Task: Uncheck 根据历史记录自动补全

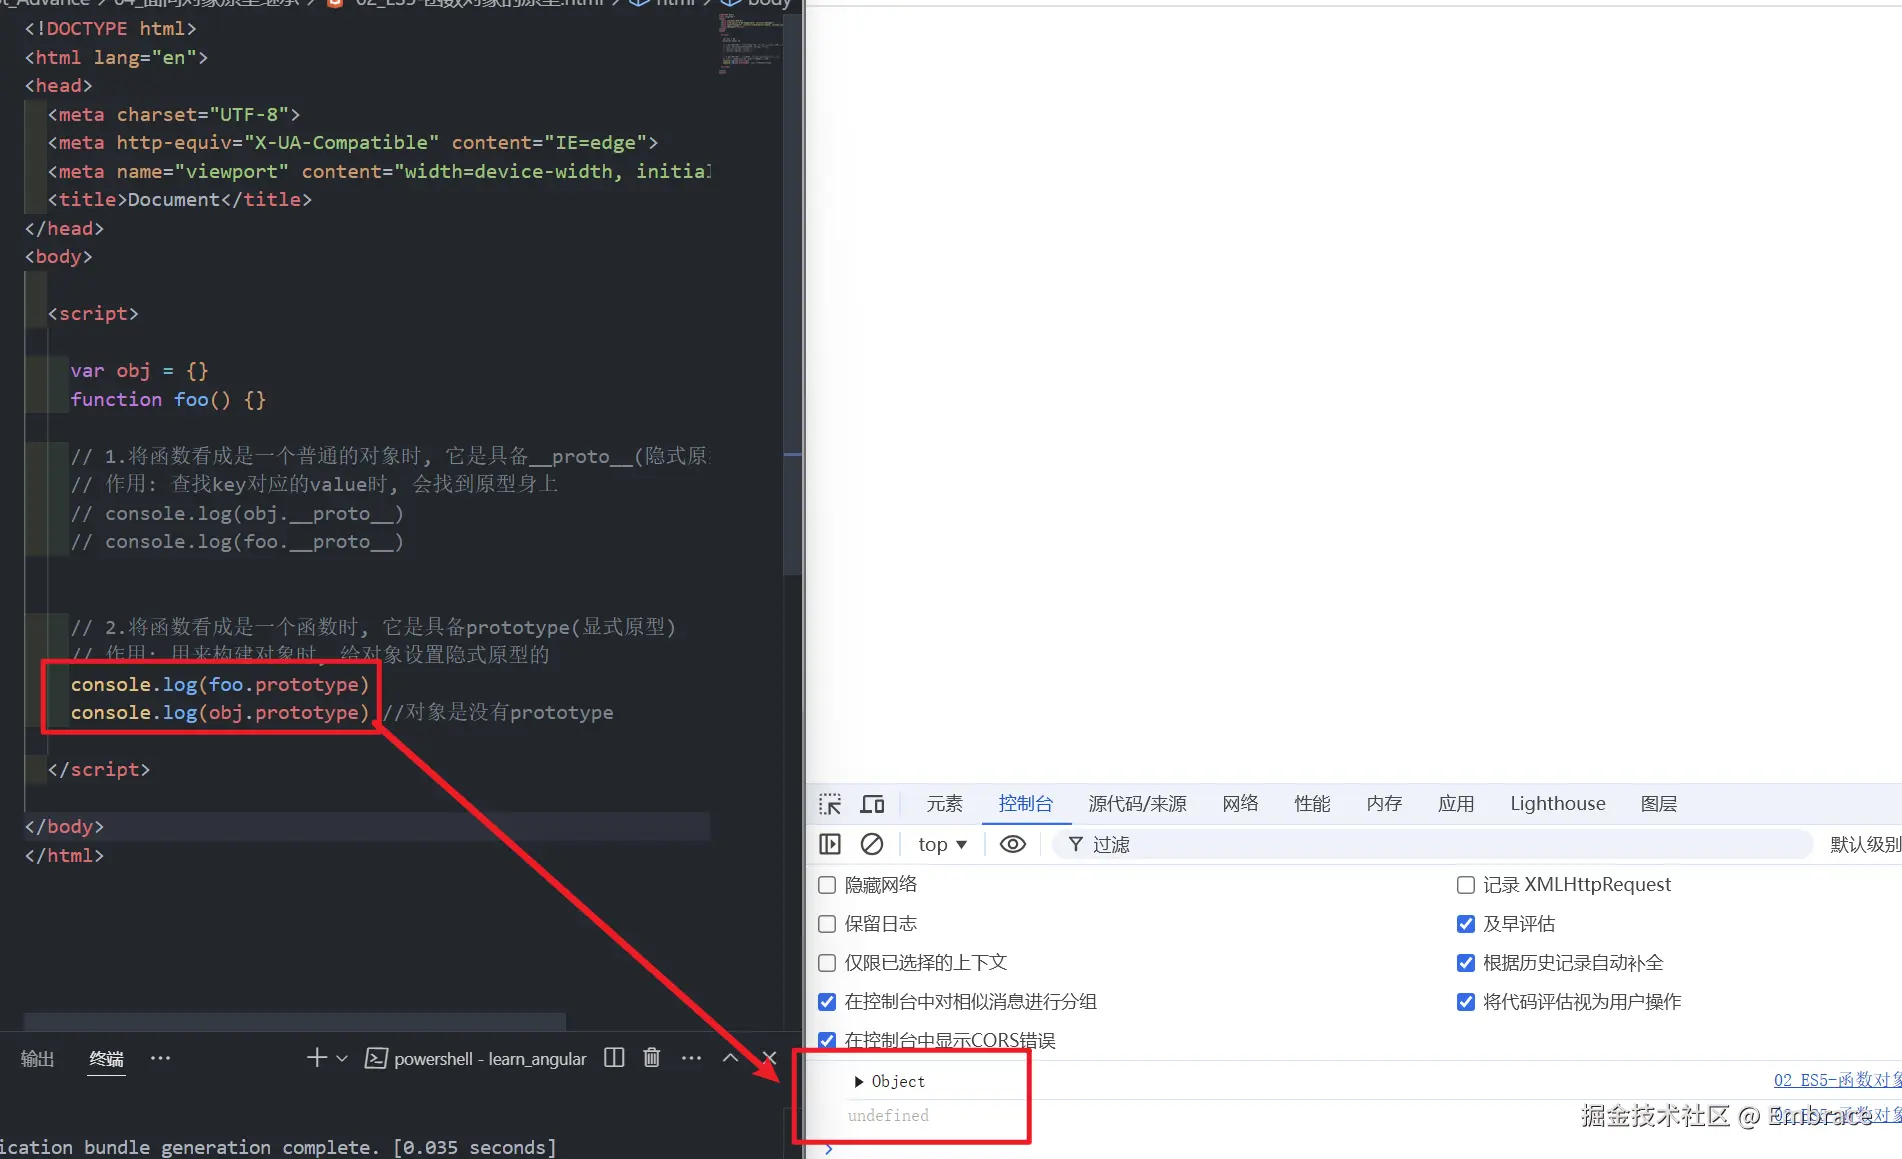Action: [1466, 963]
